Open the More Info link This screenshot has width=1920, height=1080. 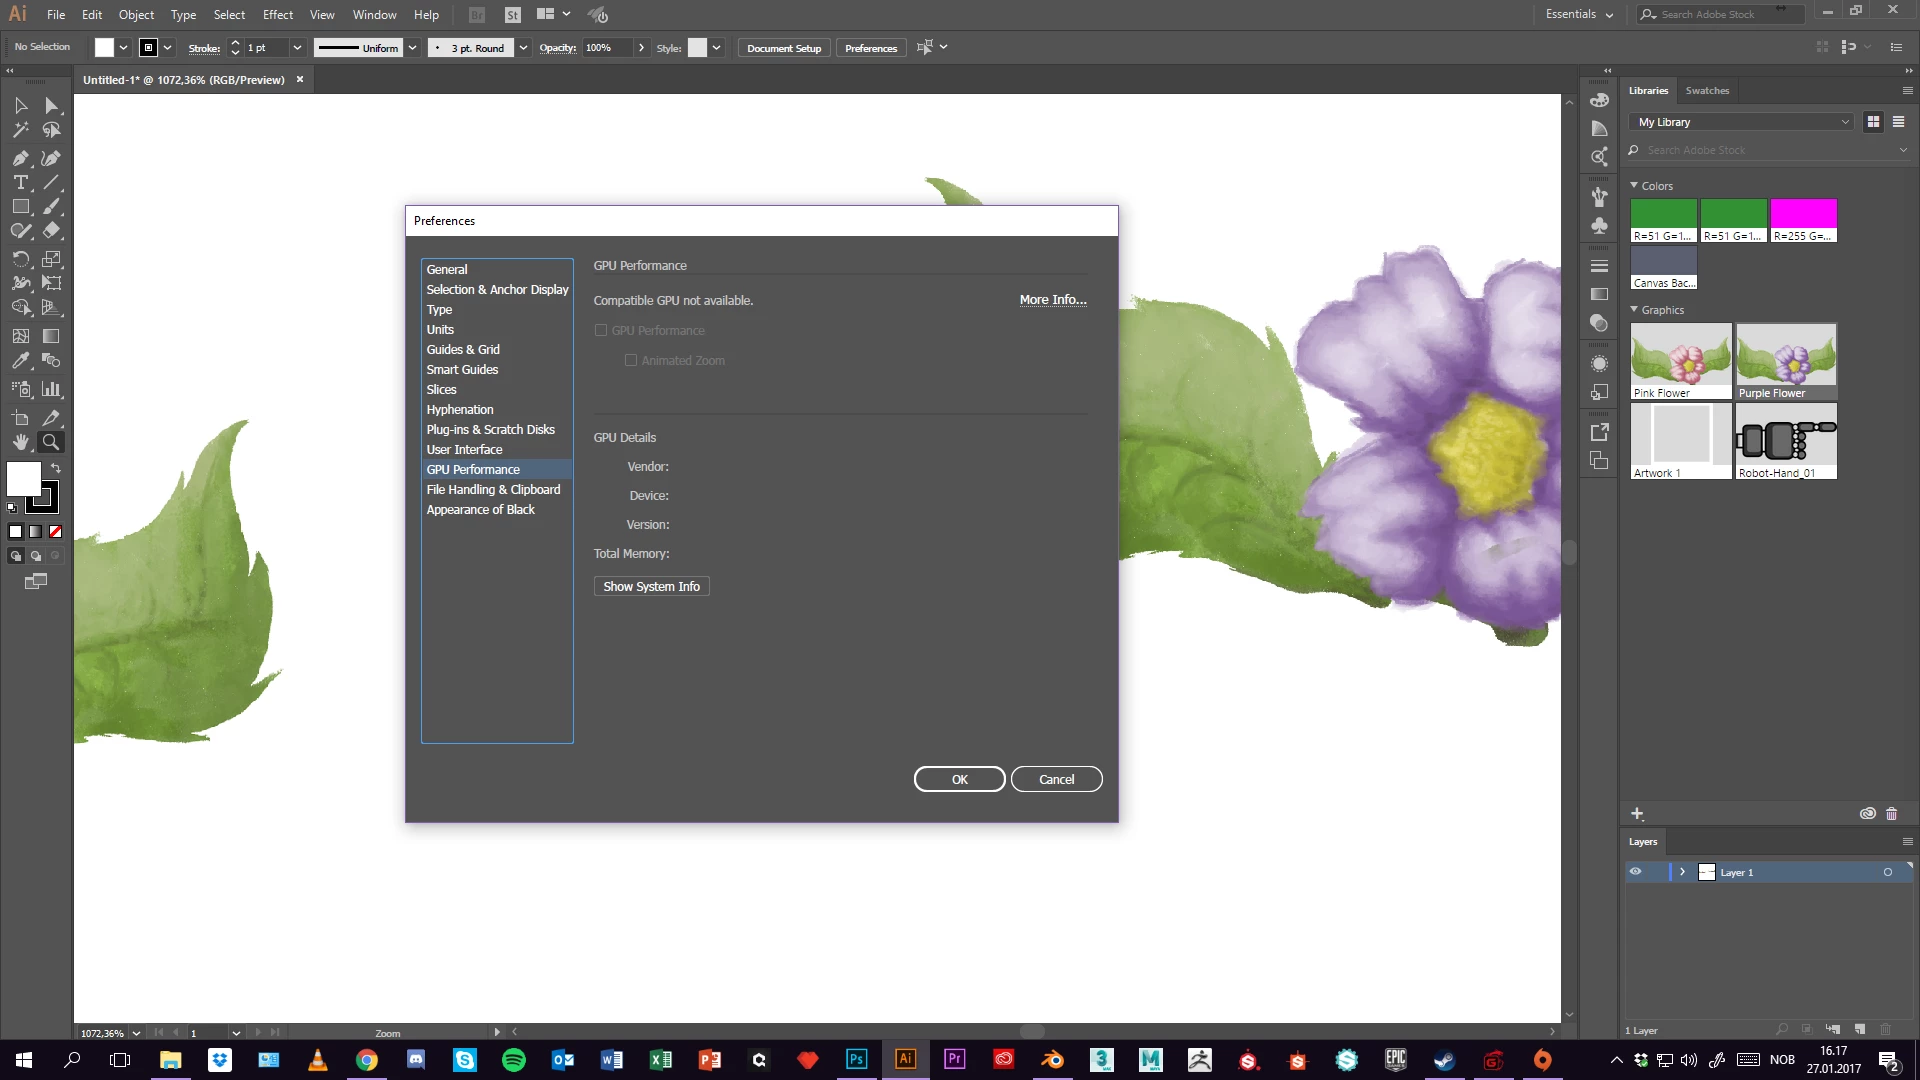click(x=1052, y=300)
